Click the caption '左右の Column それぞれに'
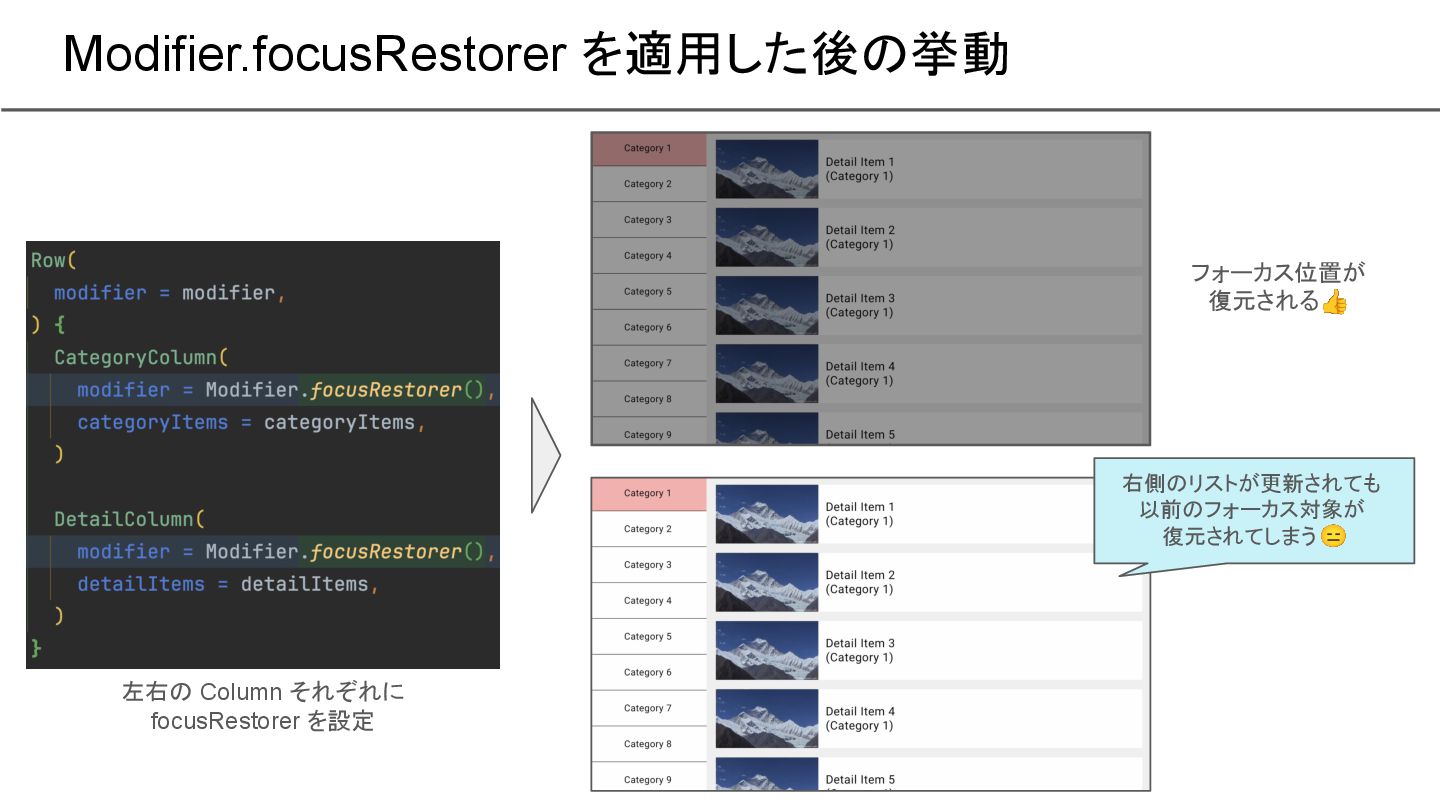Image resolution: width=1440 pixels, height=810 pixels. click(x=263, y=691)
